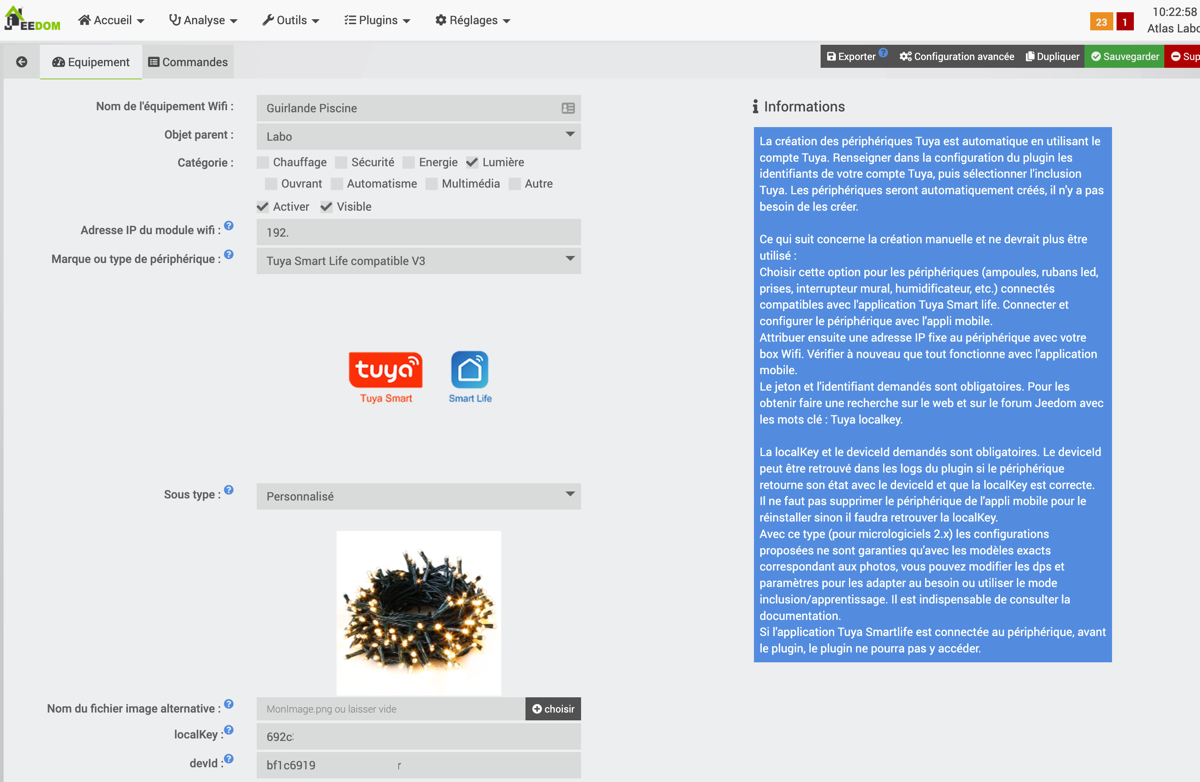This screenshot has width=1200, height=782.
Task: Click the Exporter button
Action: pyautogui.click(x=856, y=57)
